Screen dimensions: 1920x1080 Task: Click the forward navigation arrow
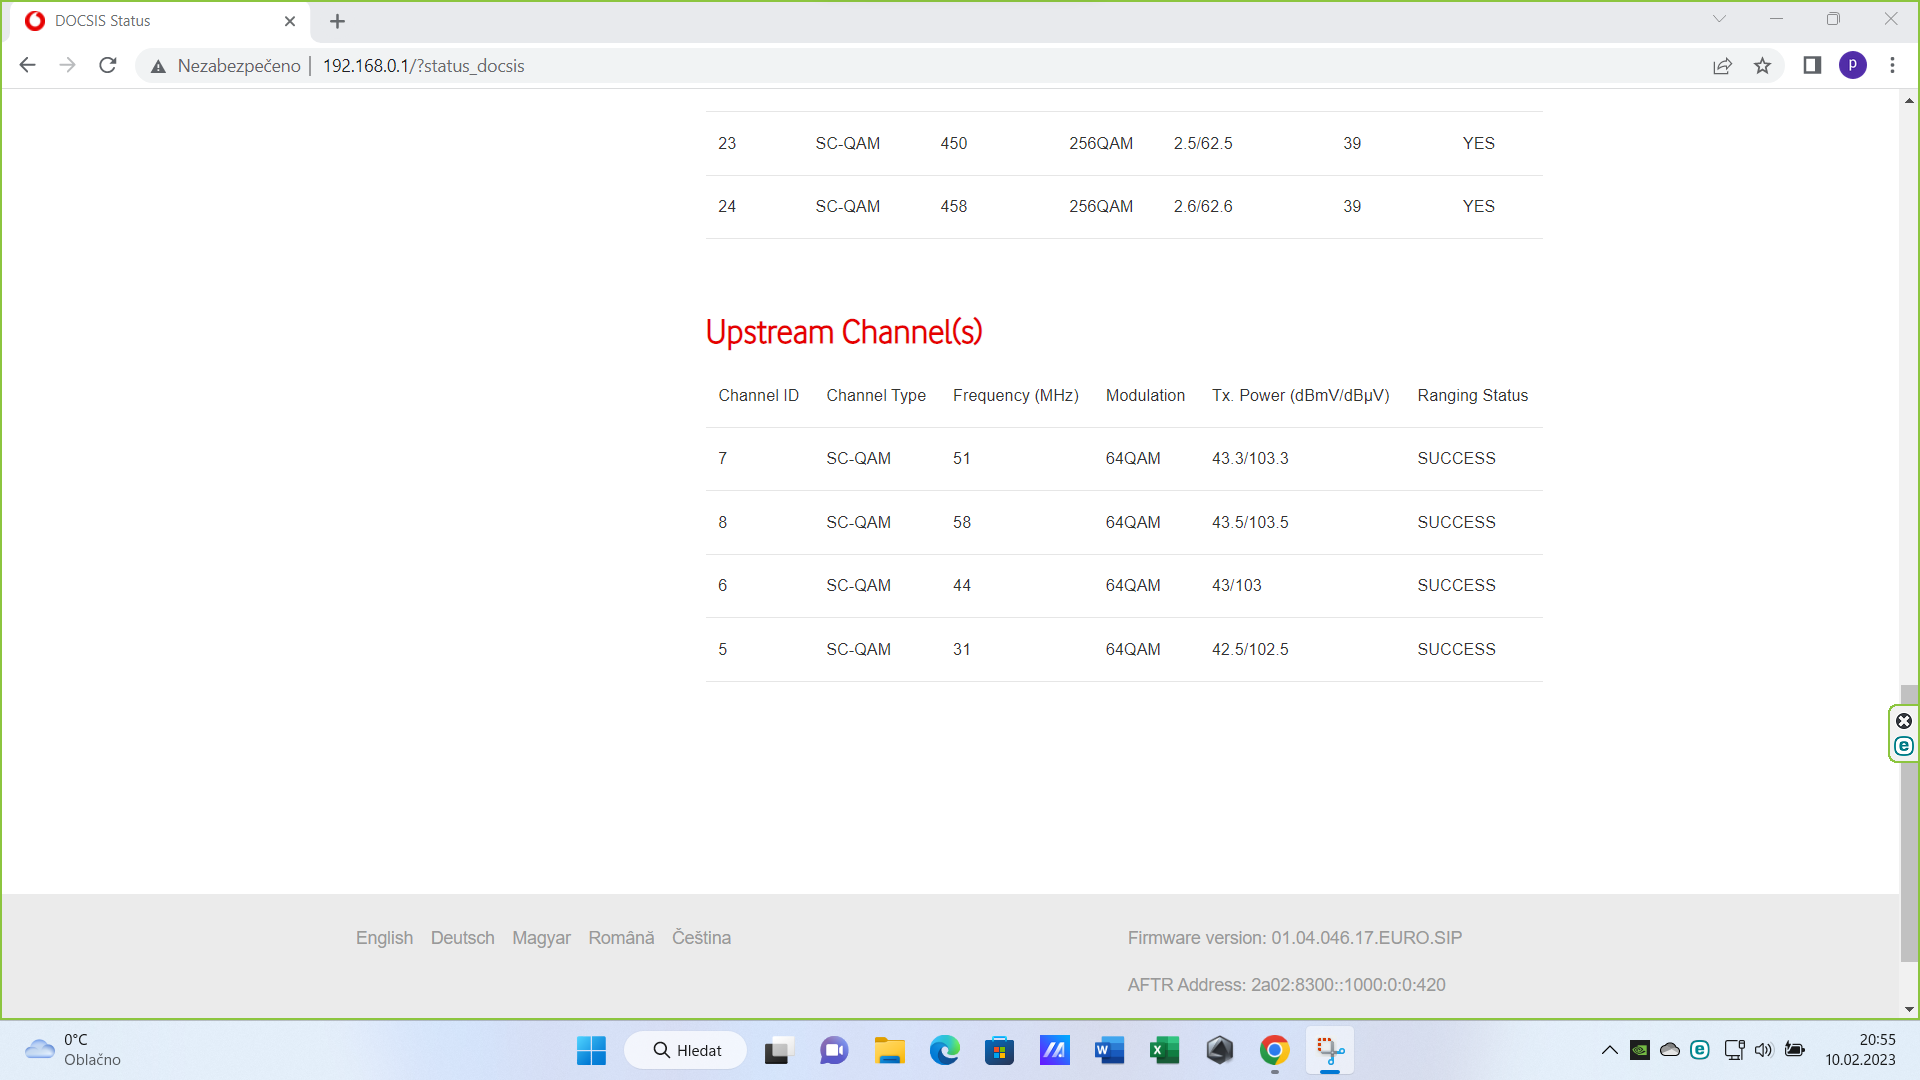pos(67,65)
